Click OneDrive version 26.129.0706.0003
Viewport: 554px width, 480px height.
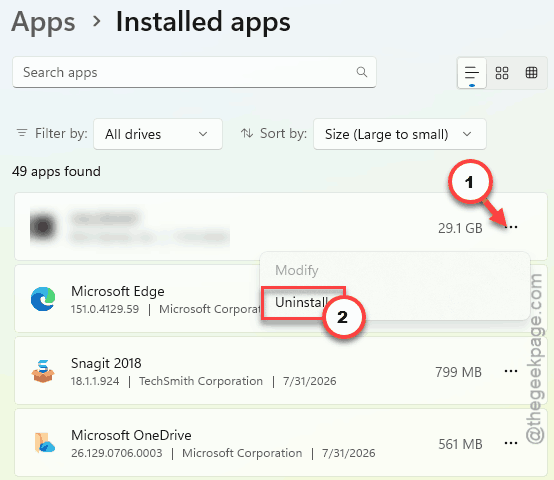pyautogui.click(x=117, y=453)
